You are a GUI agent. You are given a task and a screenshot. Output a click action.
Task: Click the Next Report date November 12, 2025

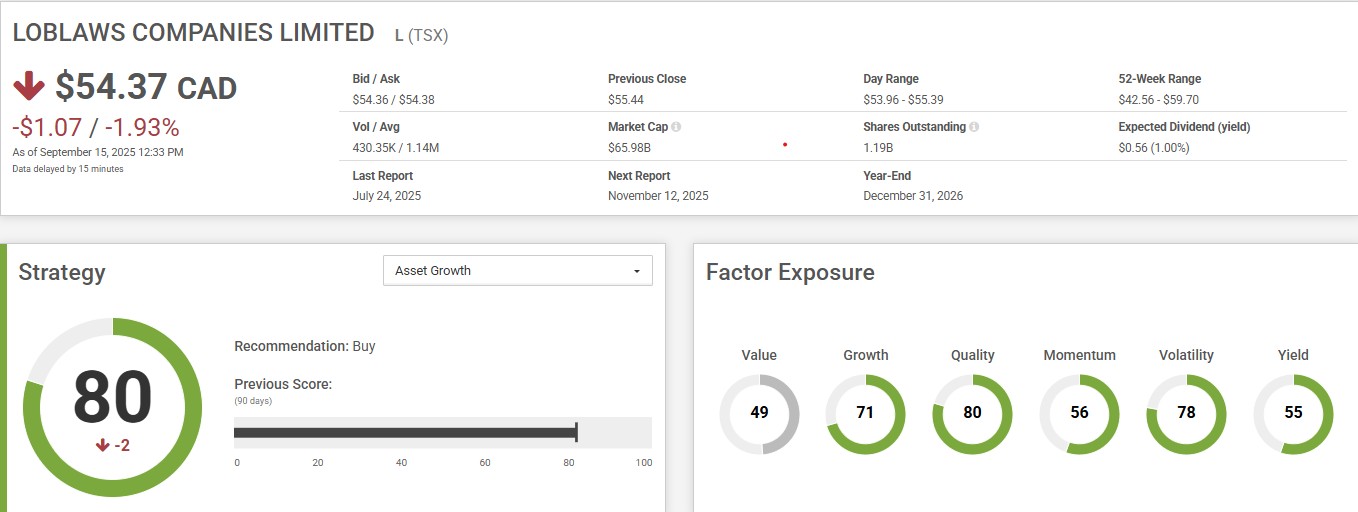pyautogui.click(x=658, y=196)
